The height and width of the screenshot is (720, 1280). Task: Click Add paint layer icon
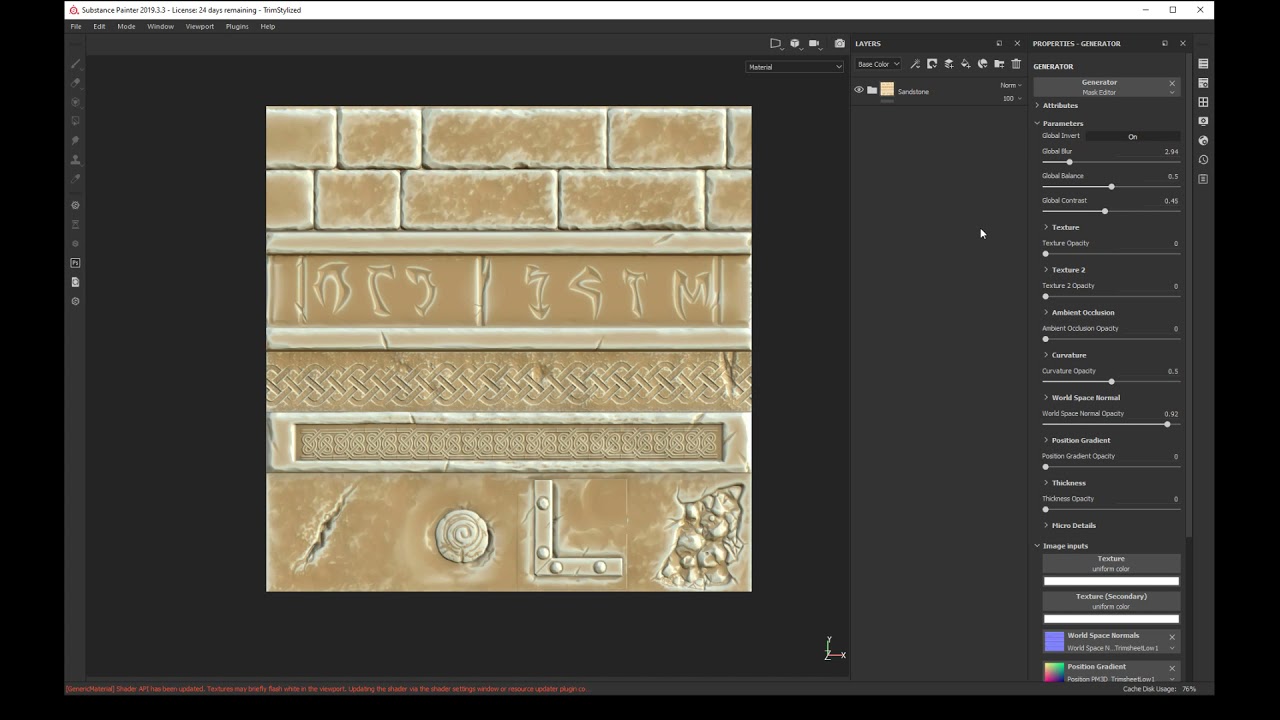(949, 64)
